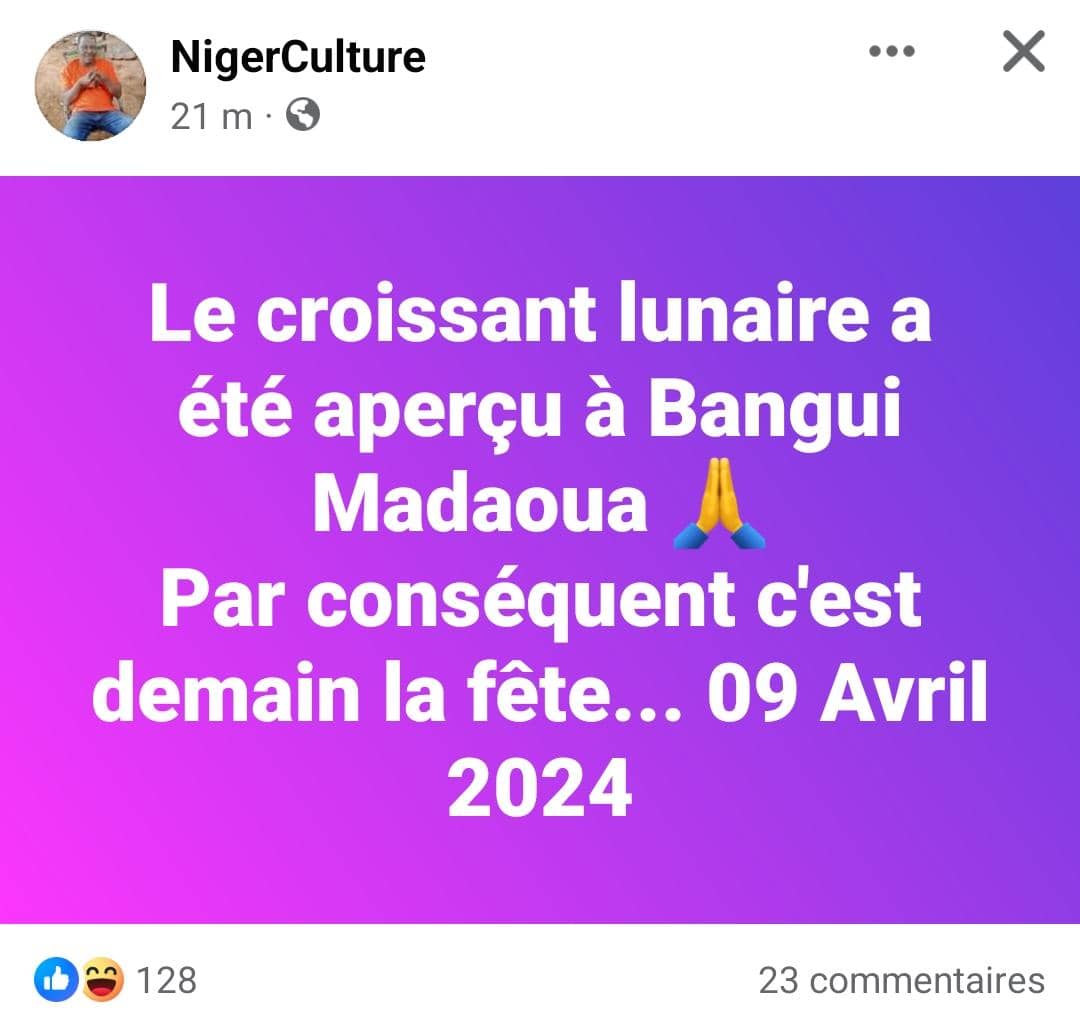
Task: Click the word 'Bangui' in the post
Action: click(774, 412)
